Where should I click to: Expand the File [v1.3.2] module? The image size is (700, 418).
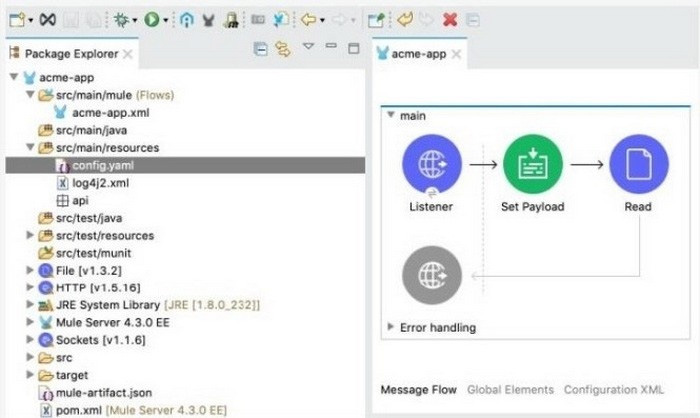click(x=30, y=270)
